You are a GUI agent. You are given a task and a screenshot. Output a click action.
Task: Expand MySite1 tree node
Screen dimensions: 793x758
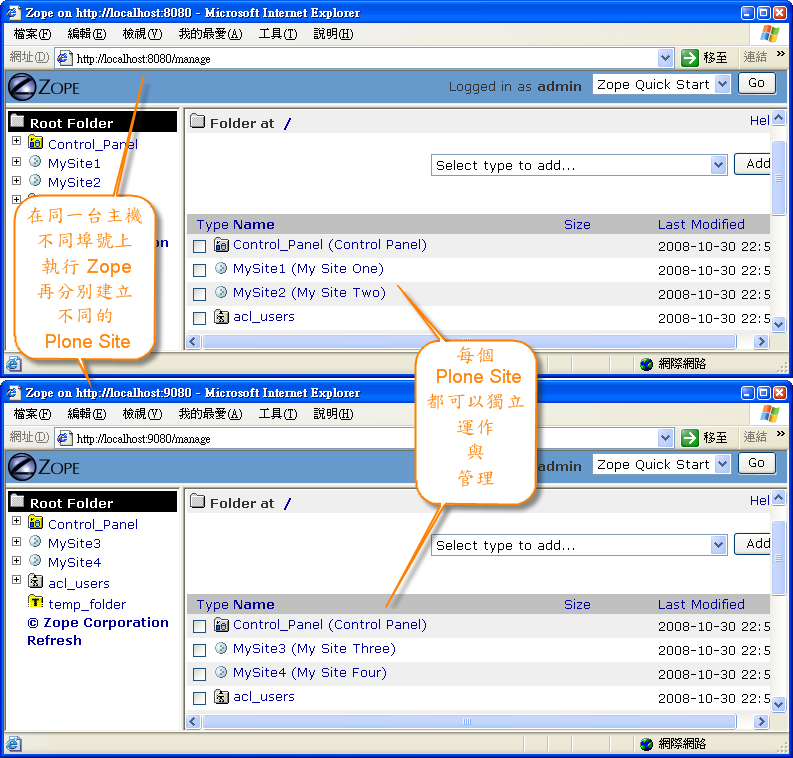pos(17,161)
